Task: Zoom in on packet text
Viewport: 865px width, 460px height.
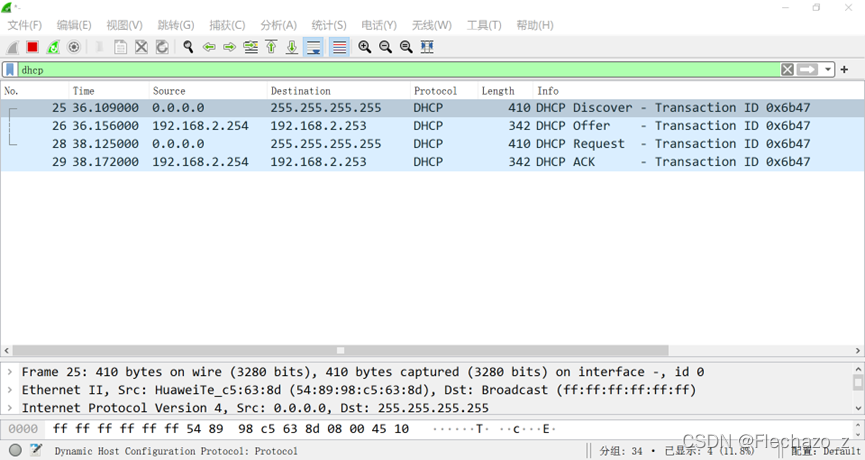Action: [365, 47]
